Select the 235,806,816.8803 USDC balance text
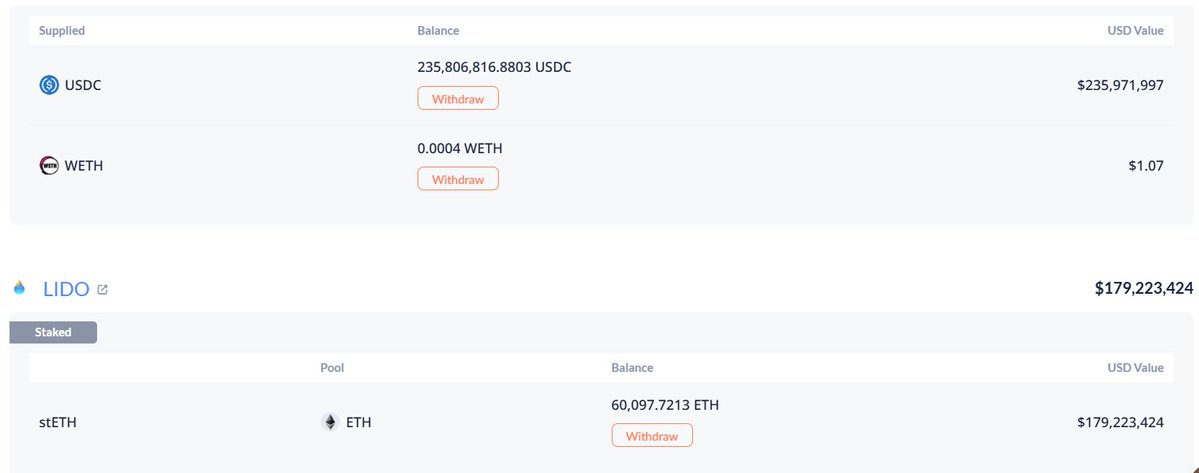1199x473 pixels. (x=494, y=68)
